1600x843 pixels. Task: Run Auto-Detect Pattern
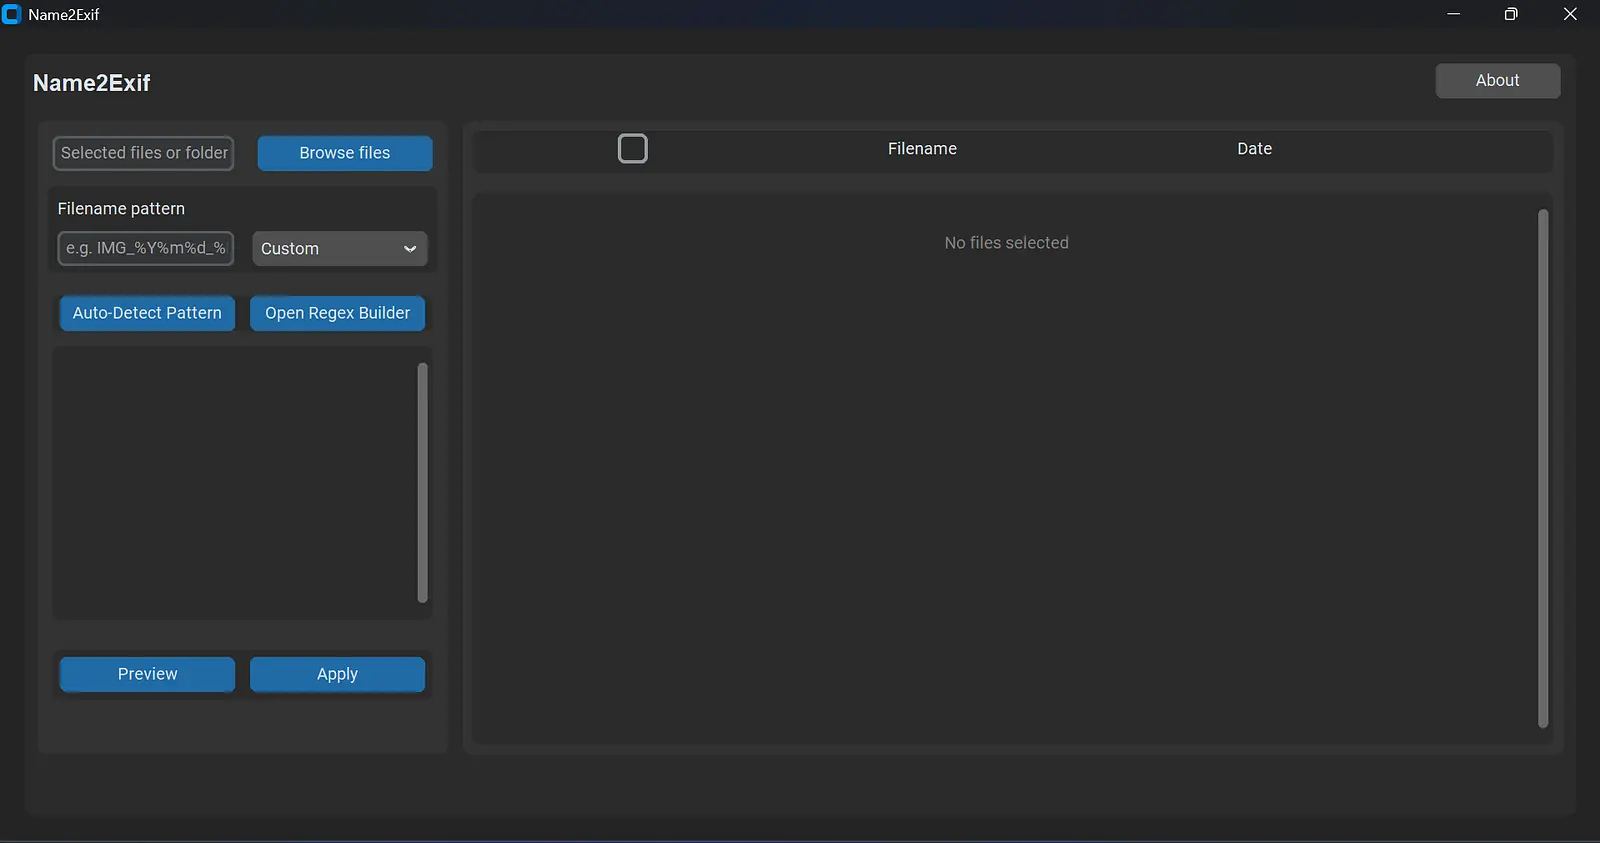pos(147,313)
